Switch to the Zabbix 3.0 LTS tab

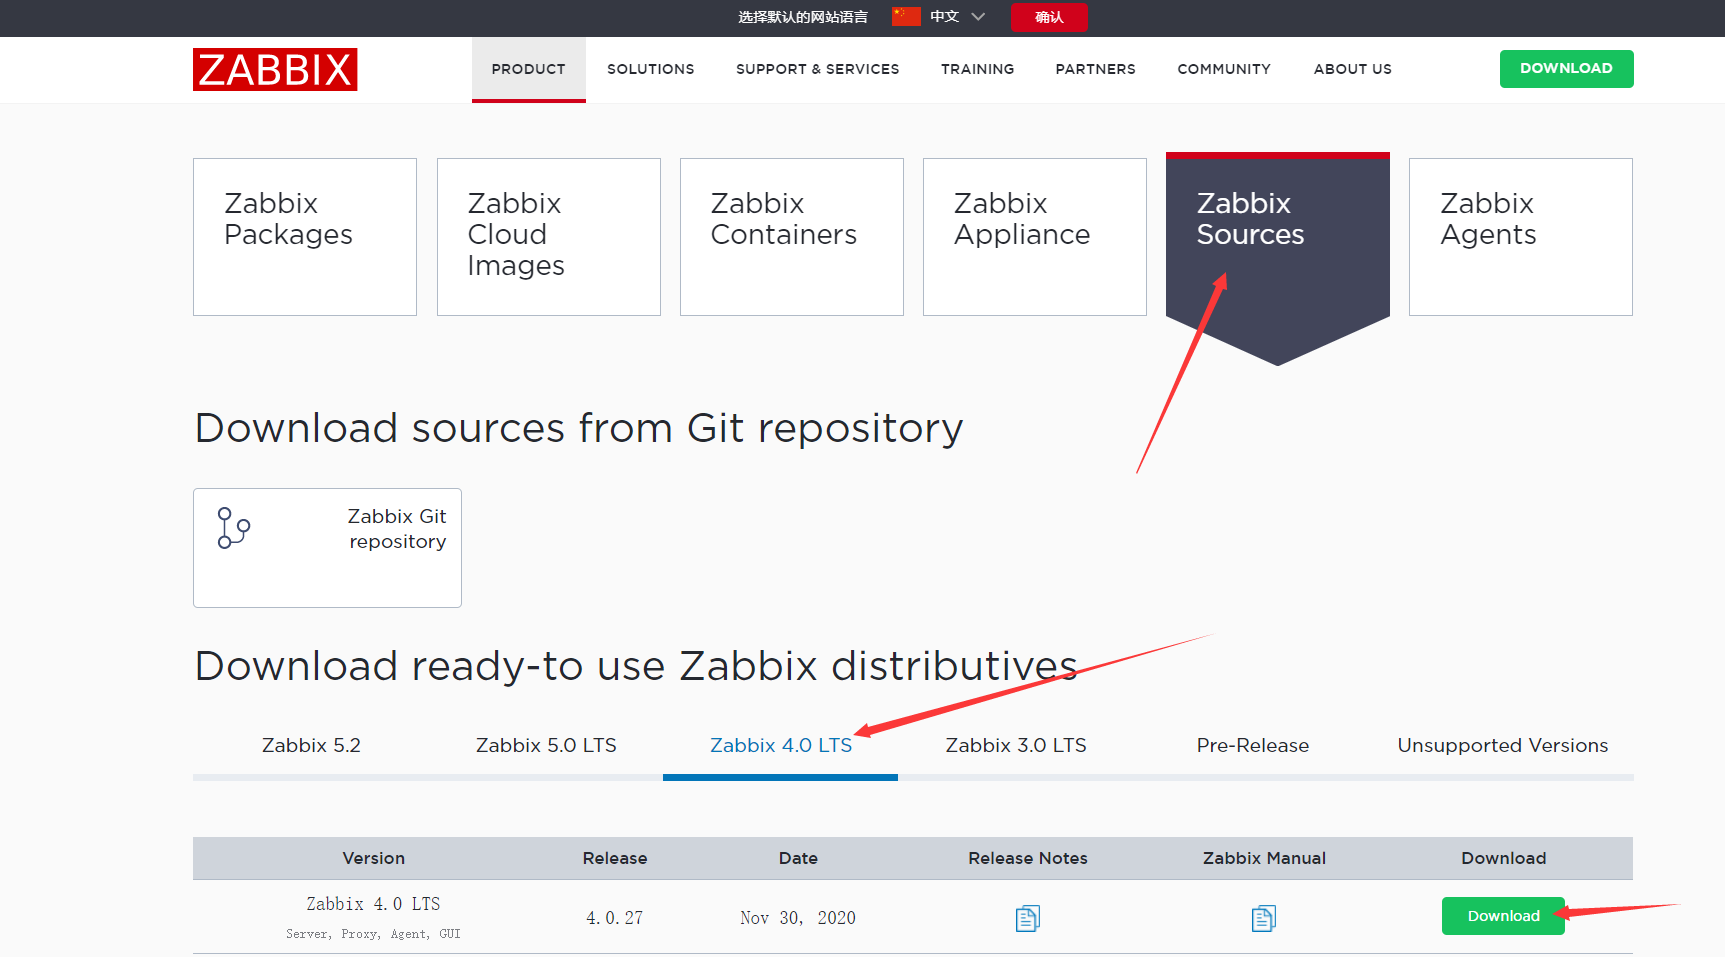click(x=1016, y=745)
